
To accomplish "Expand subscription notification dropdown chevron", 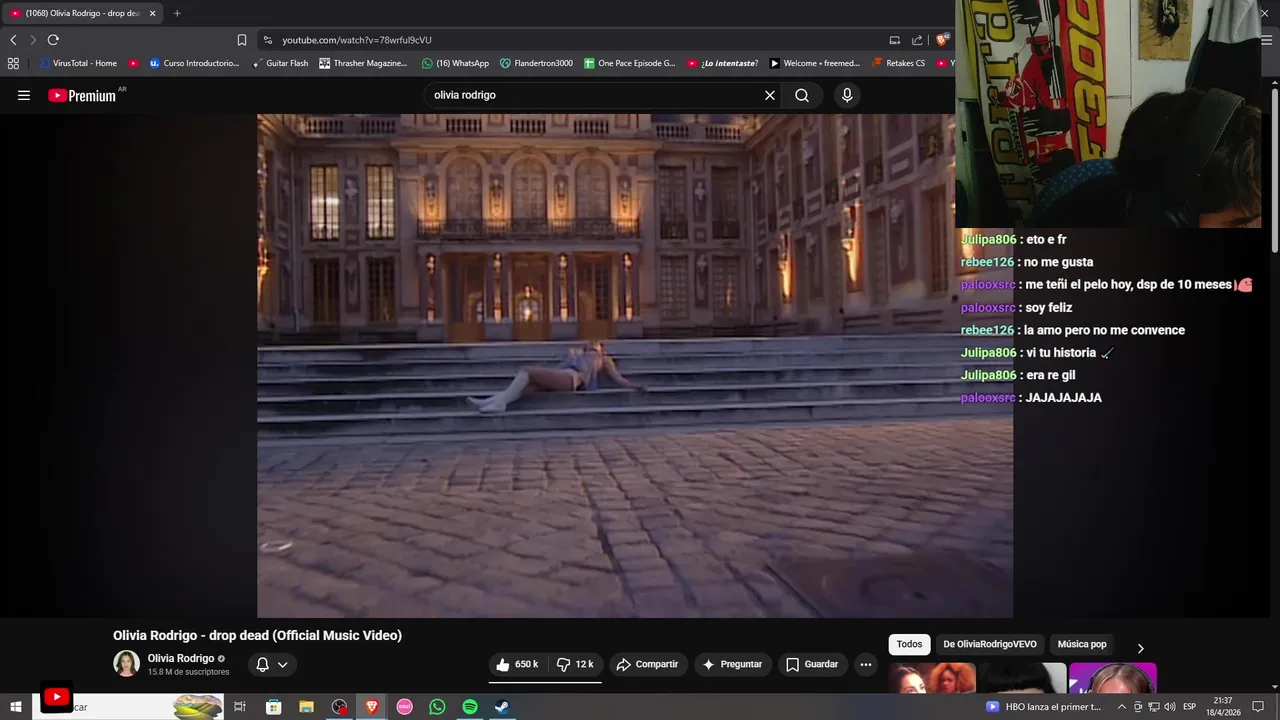I will (x=283, y=664).
